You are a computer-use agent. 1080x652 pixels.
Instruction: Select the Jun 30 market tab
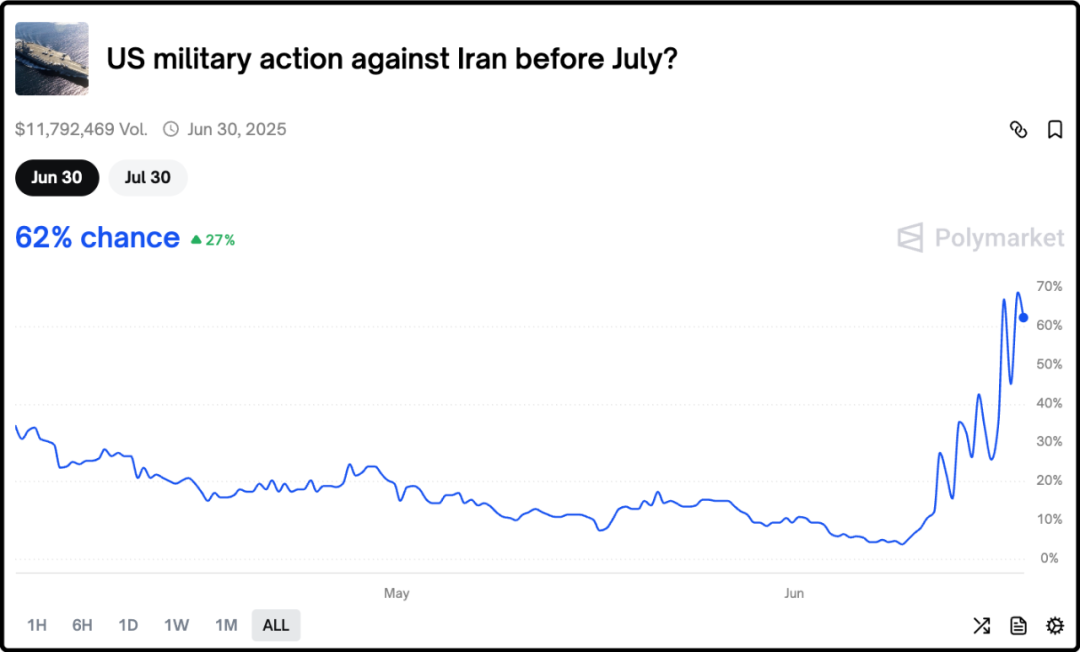57,177
